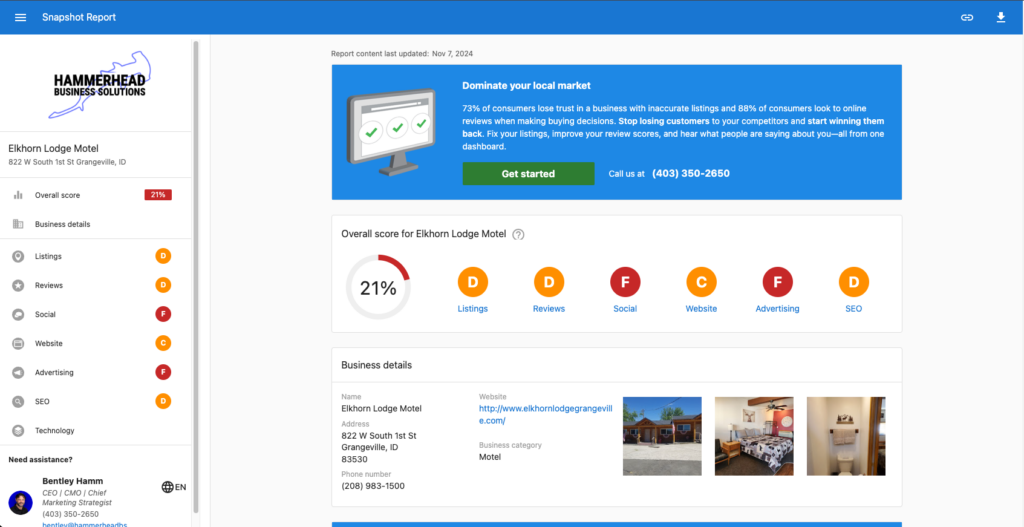The image size is (1024, 527).
Task: Click the Reviews D circle in score card
Action: 549,282
